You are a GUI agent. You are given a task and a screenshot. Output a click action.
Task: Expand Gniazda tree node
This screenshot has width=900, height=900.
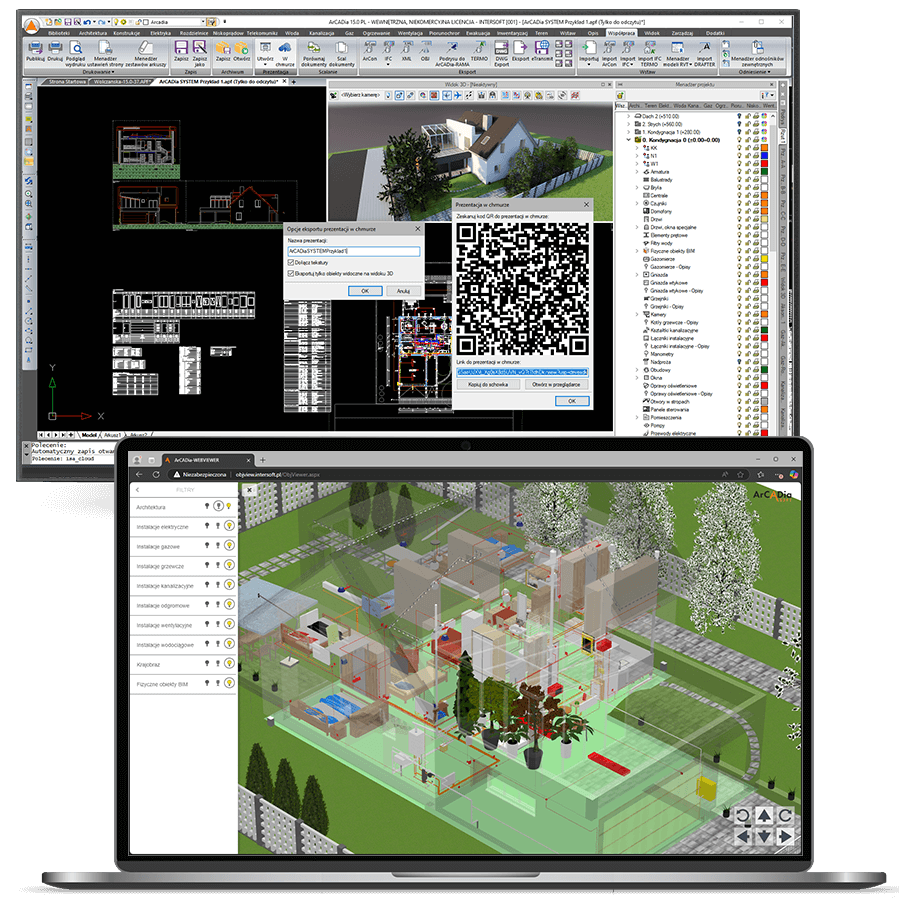tap(637, 275)
